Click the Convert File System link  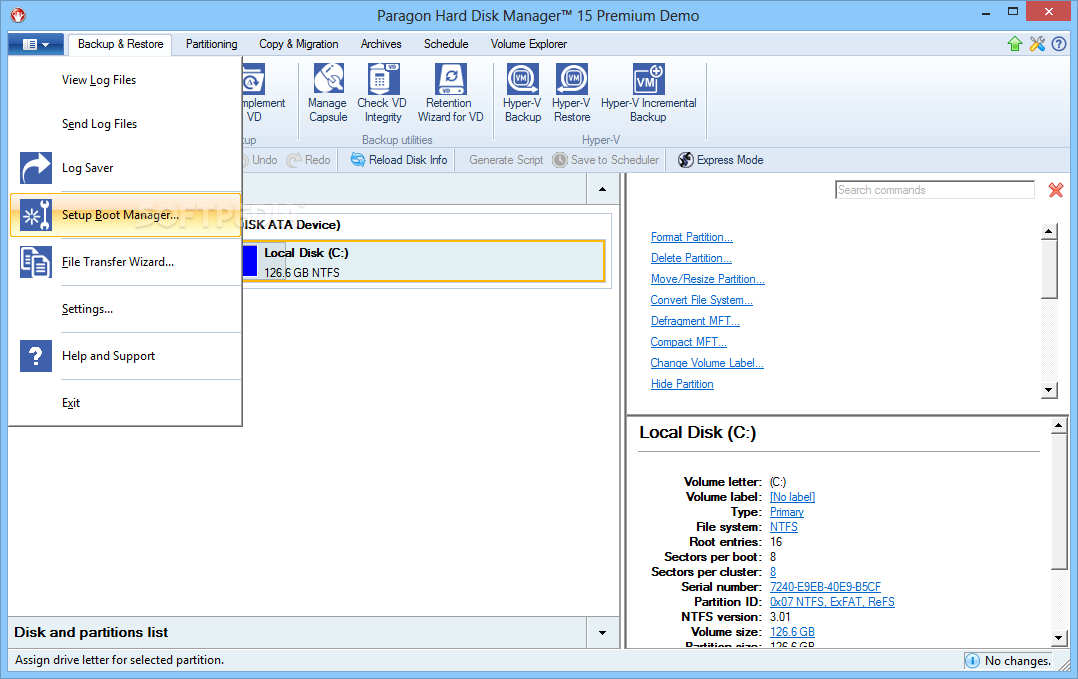point(701,300)
